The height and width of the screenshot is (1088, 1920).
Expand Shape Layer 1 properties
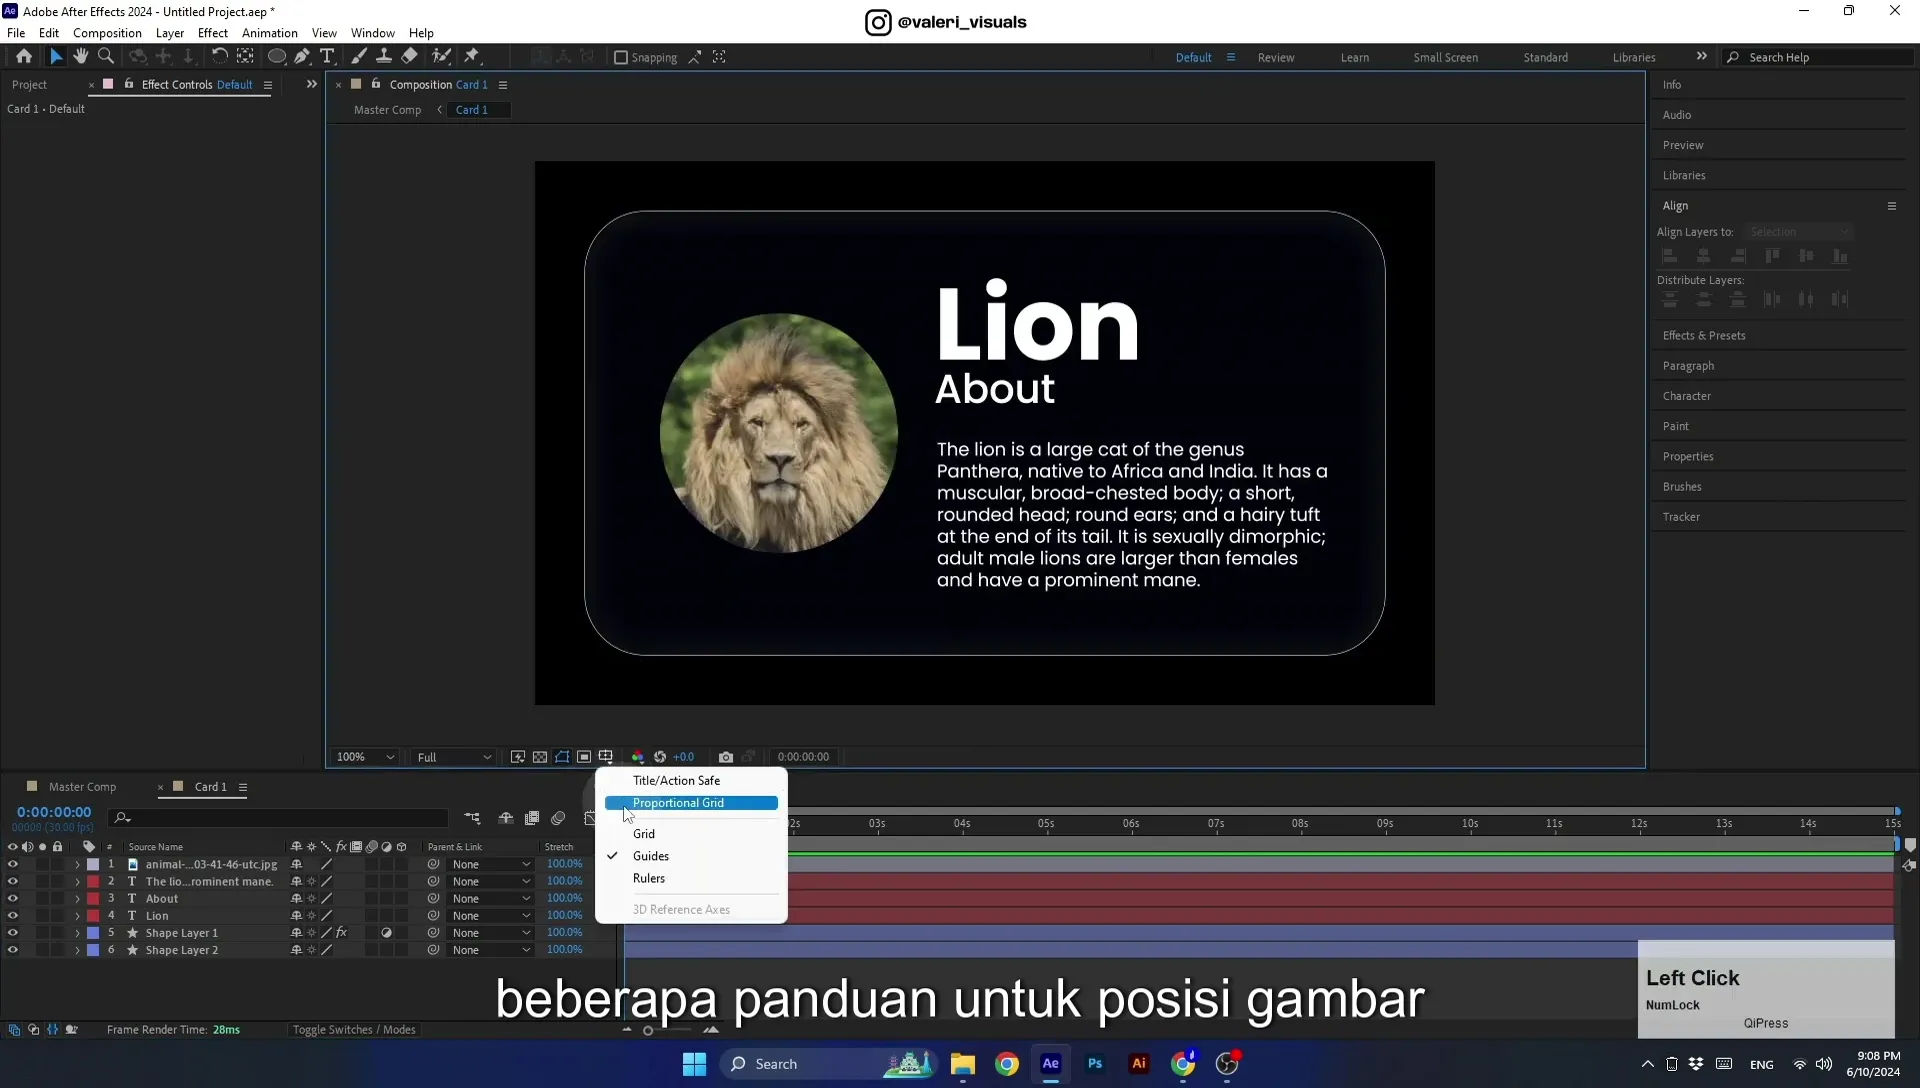(77, 933)
